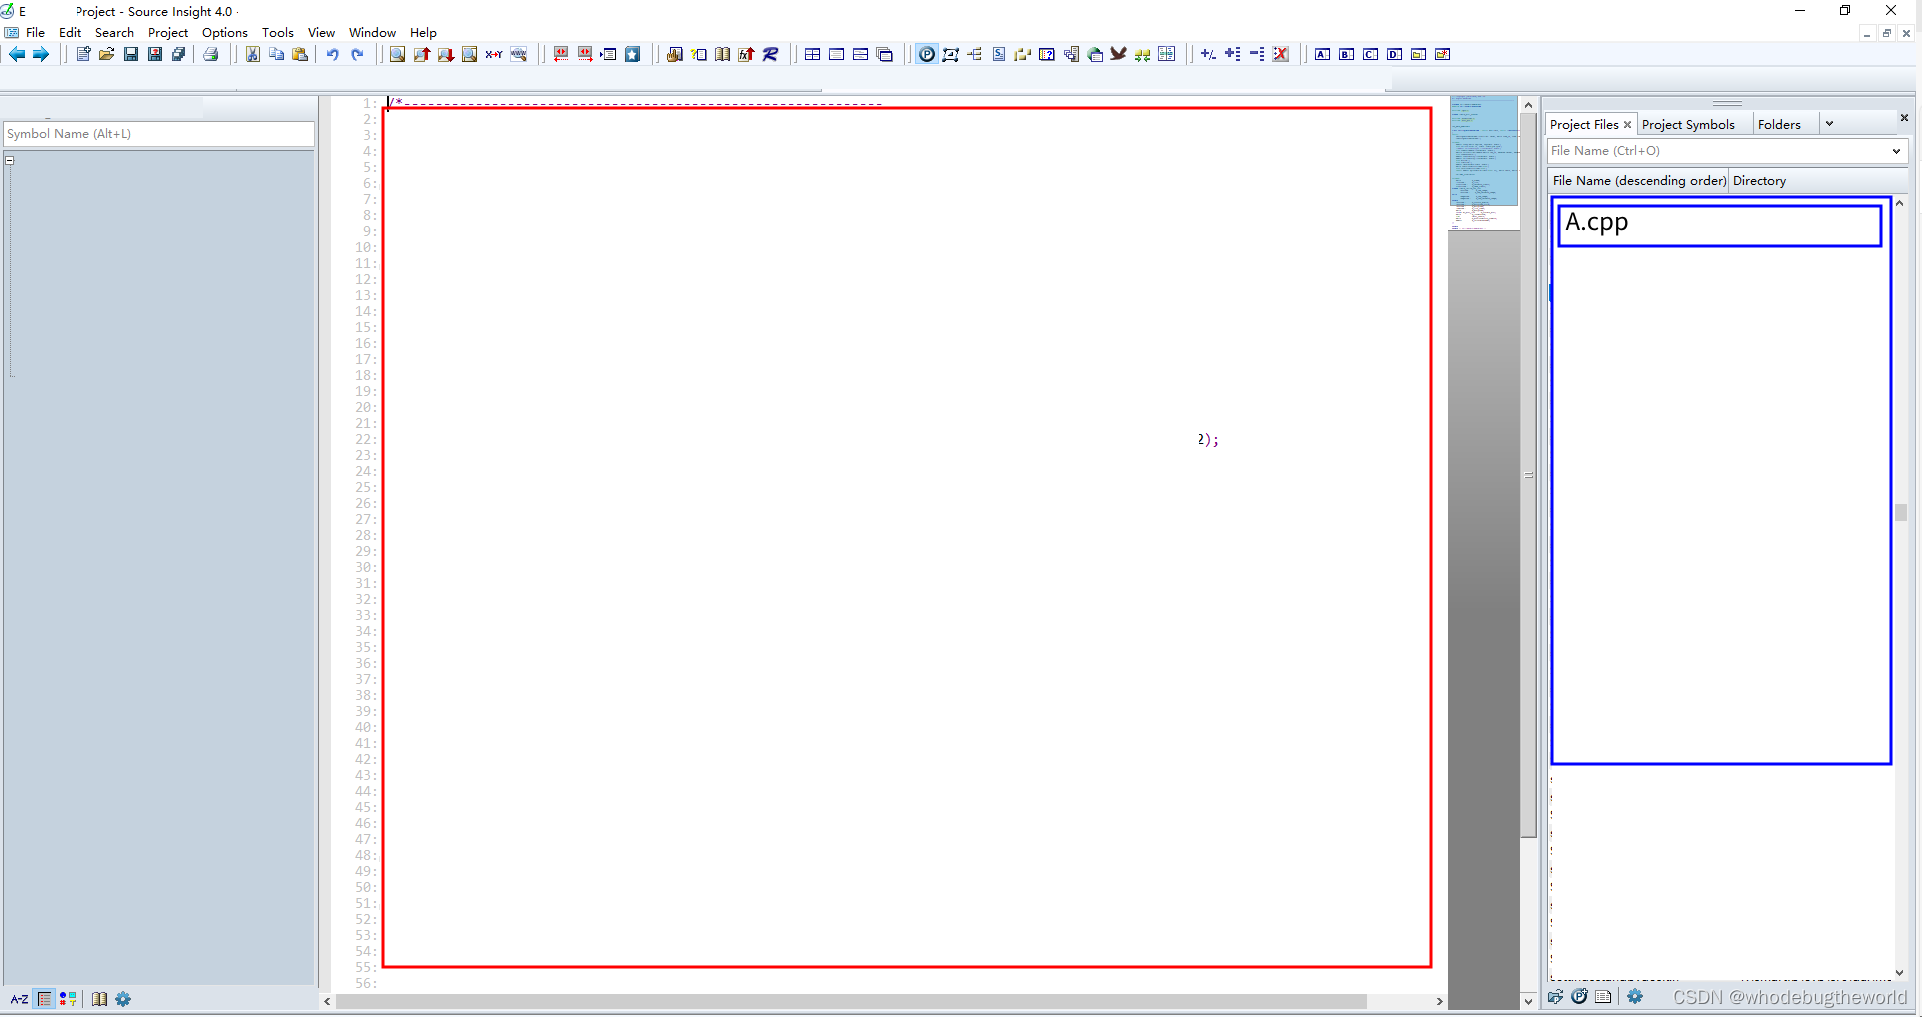Image resolution: width=1922 pixels, height=1017 pixels.
Task: Redo the last undone edit
Action: tap(357, 54)
